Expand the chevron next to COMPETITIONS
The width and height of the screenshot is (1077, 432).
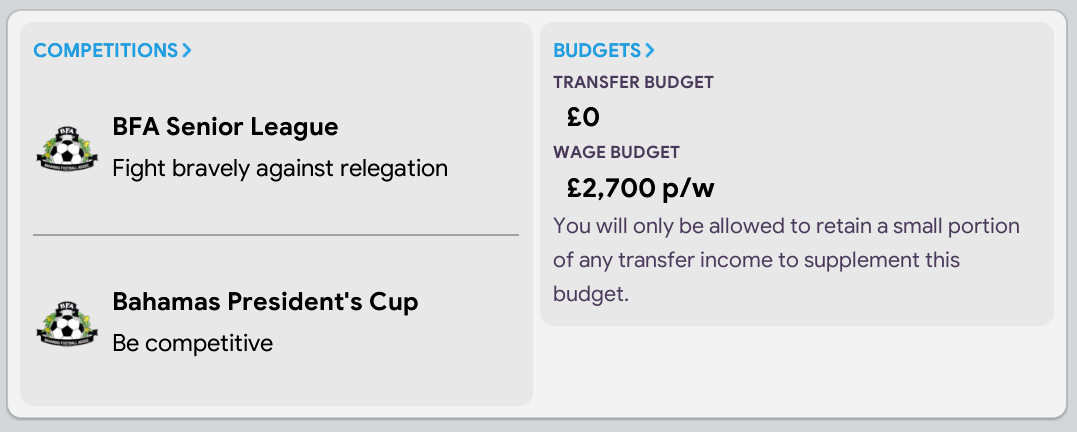point(186,50)
